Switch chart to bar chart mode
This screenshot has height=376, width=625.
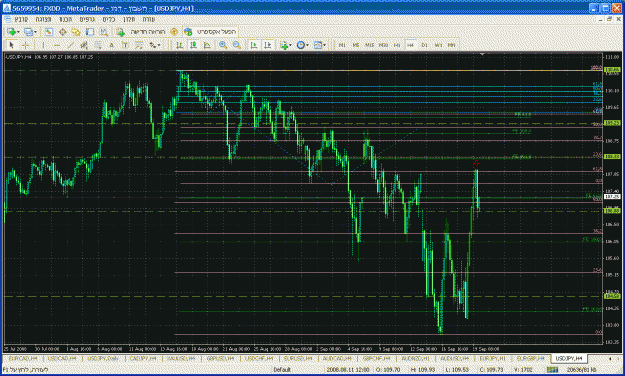(179, 45)
